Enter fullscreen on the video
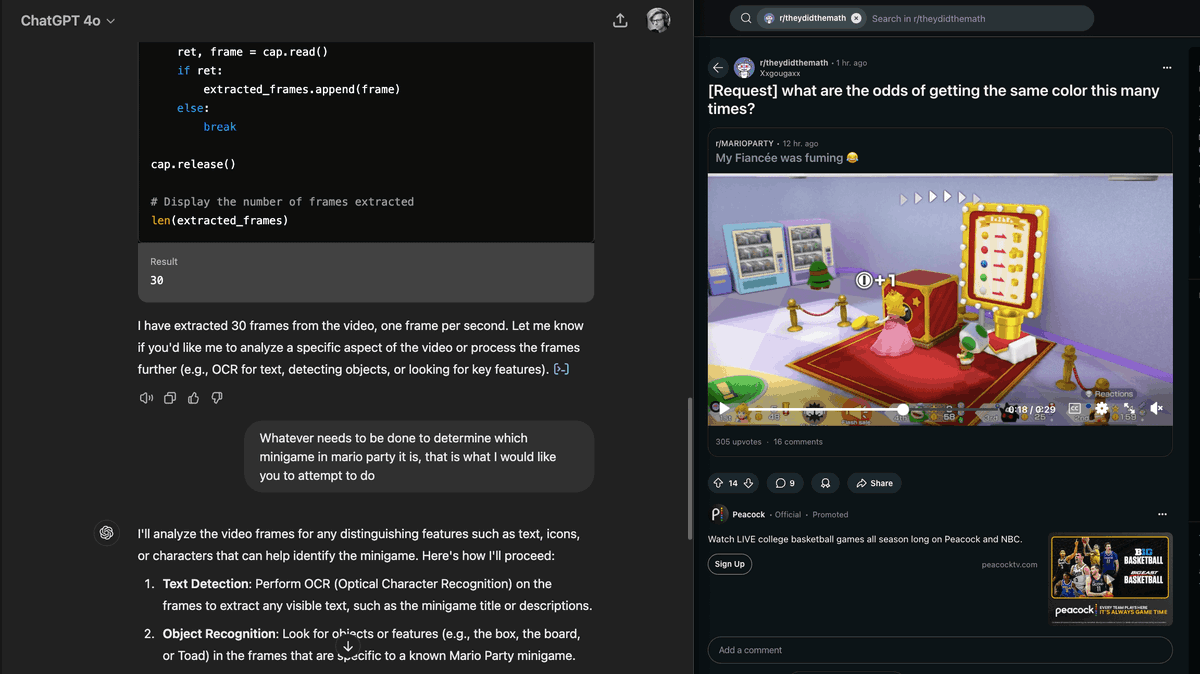This screenshot has height=674, width=1200. [x=1129, y=408]
